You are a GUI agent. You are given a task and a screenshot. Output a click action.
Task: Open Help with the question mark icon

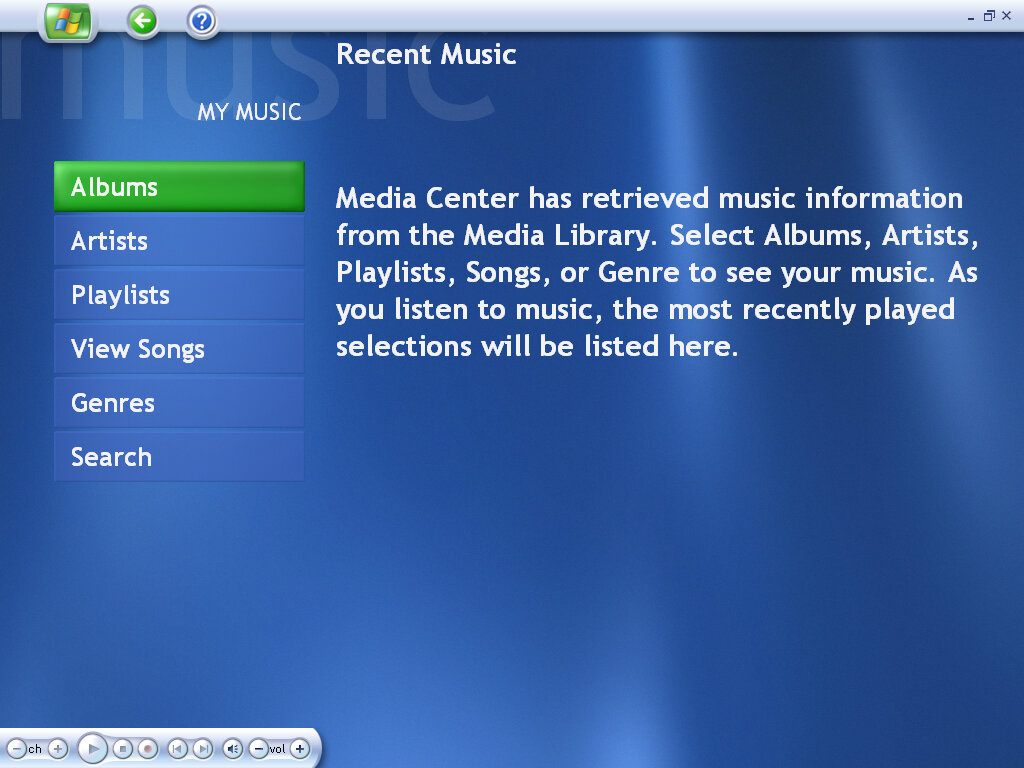[200, 20]
